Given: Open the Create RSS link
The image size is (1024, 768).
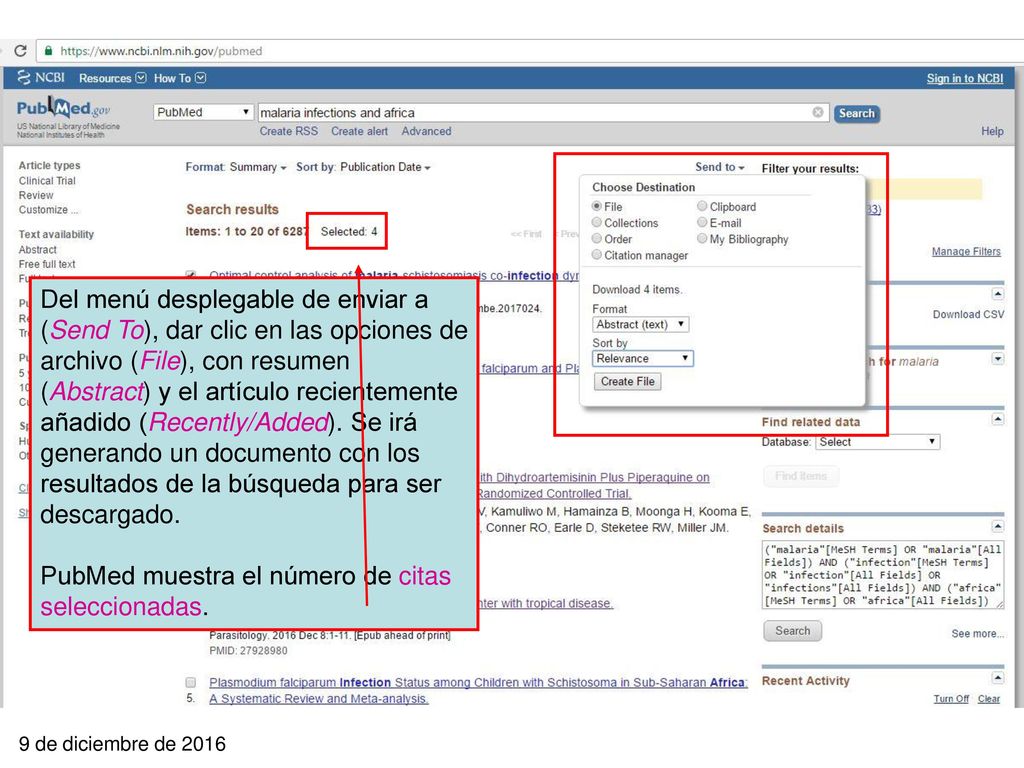Looking at the screenshot, I should point(289,131).
